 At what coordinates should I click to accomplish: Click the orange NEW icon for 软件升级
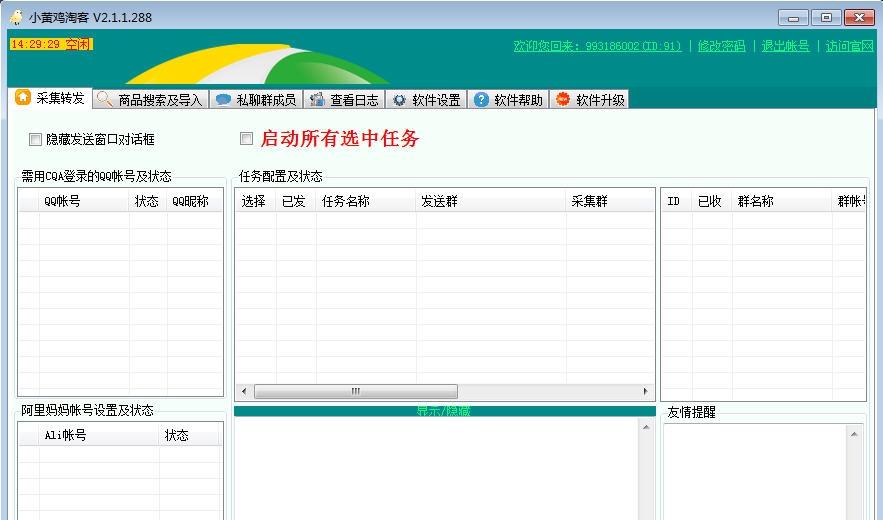(563, 99)
